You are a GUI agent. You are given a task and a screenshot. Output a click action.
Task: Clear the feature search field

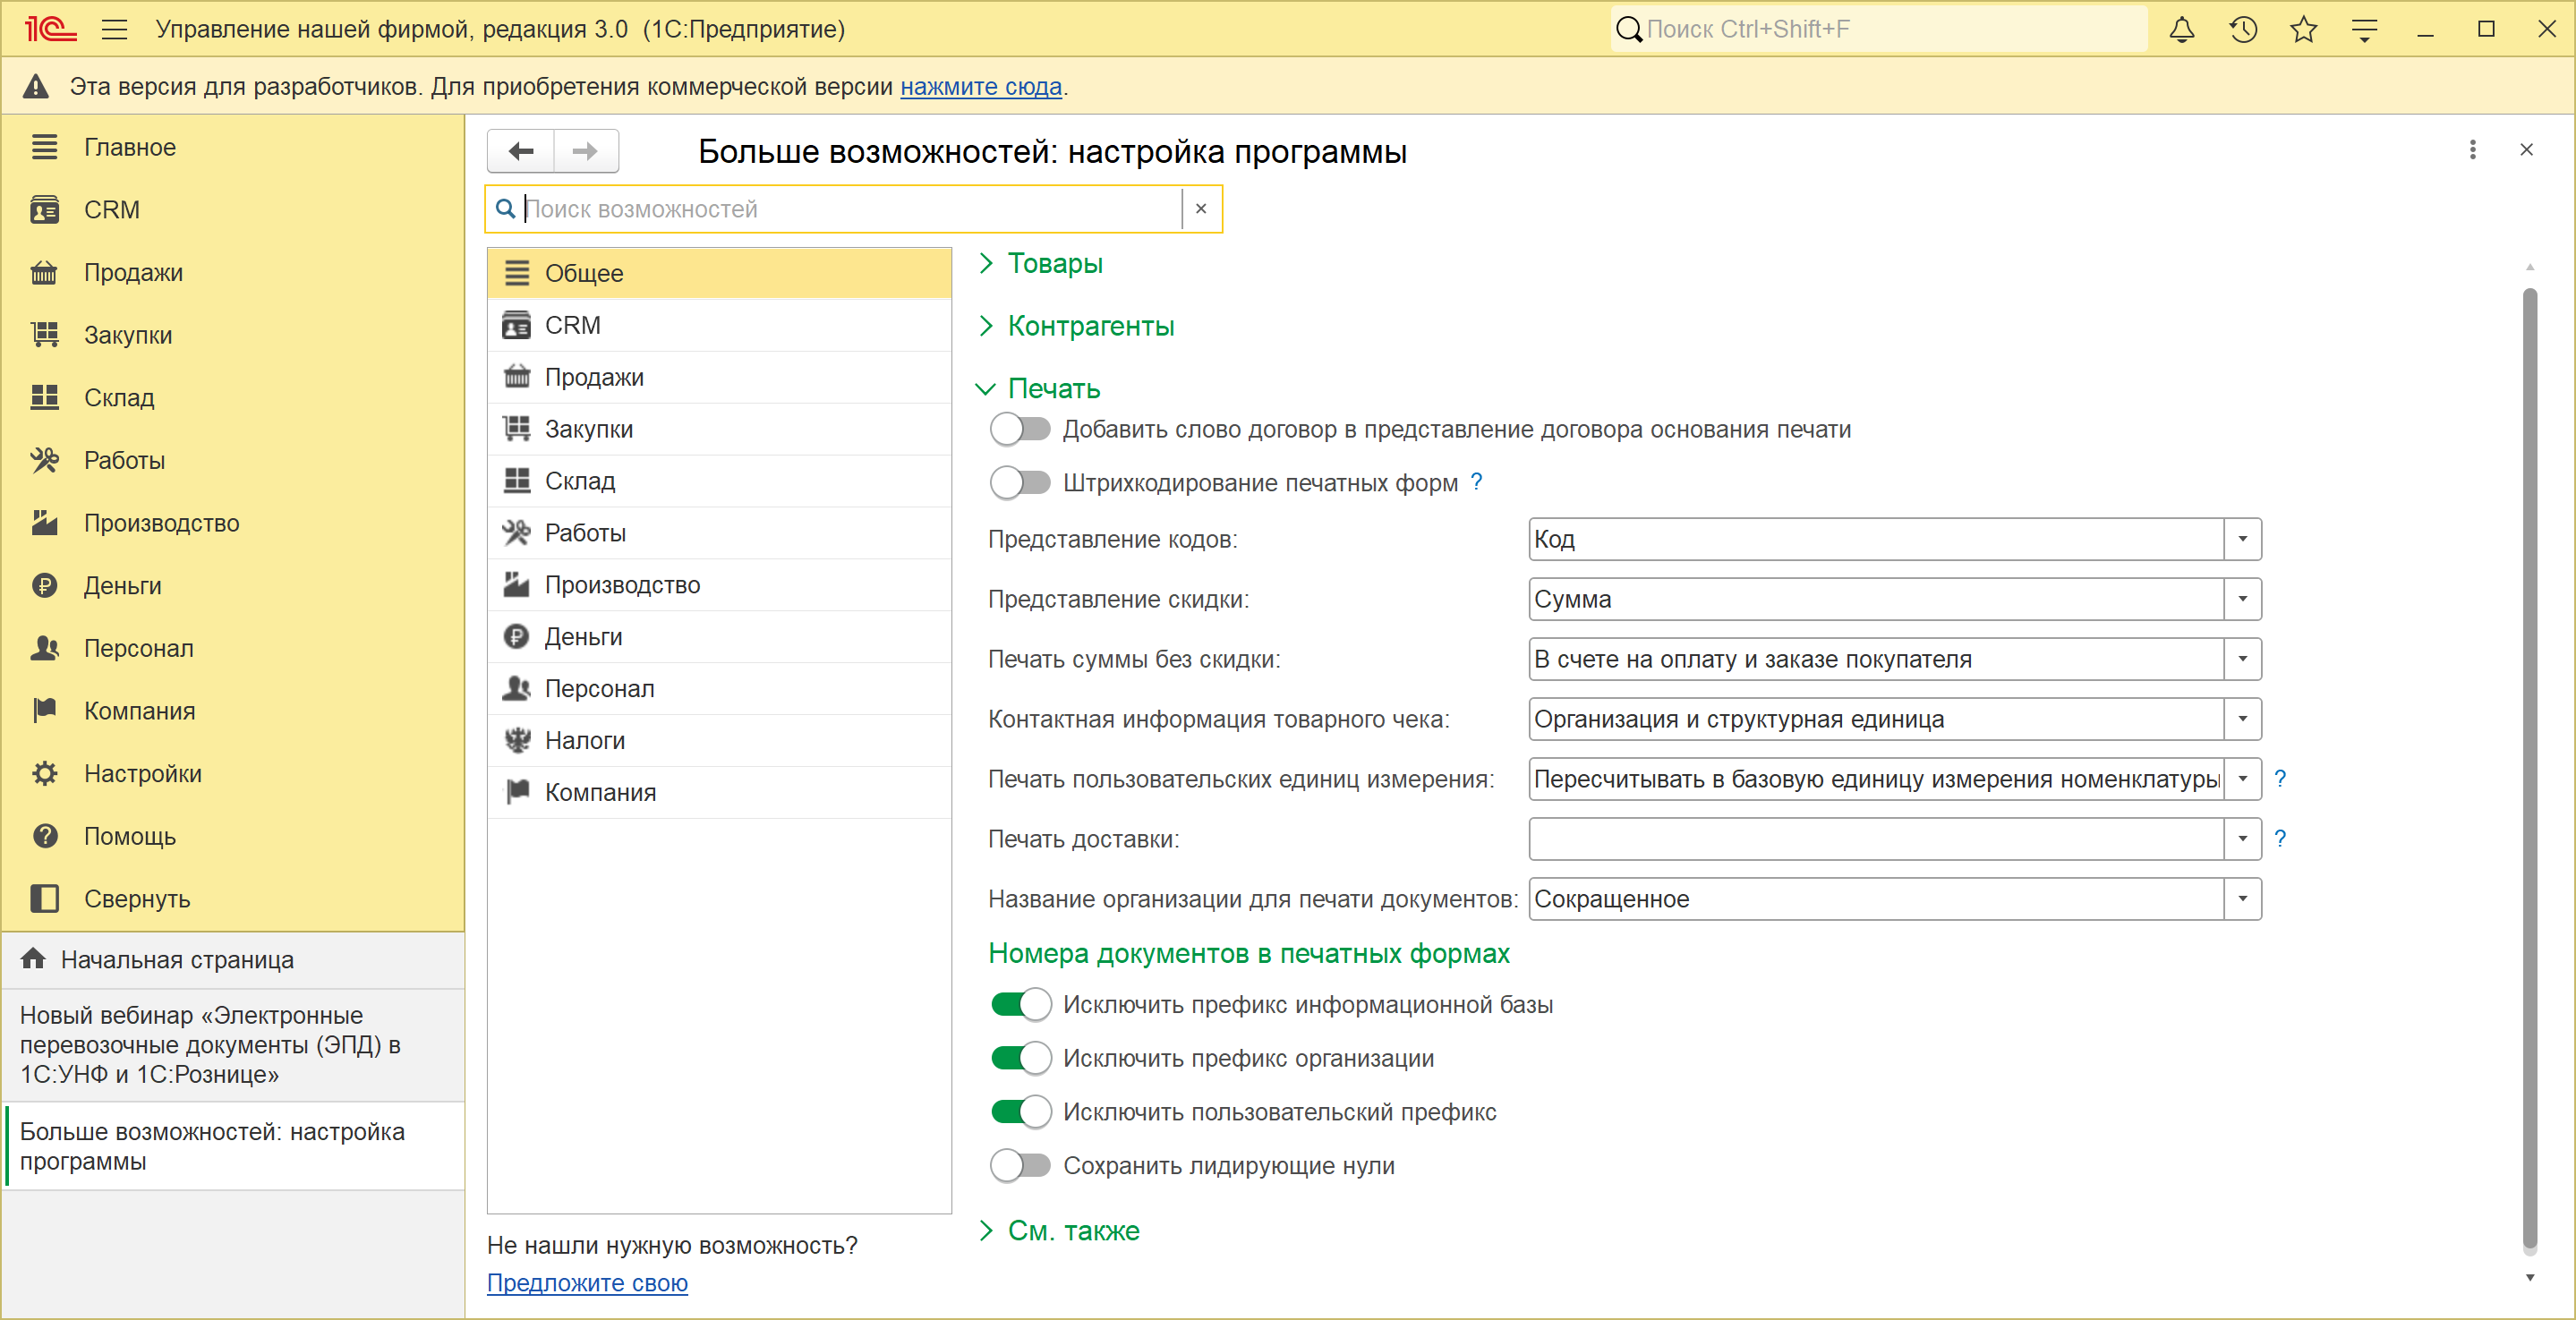1201,209
